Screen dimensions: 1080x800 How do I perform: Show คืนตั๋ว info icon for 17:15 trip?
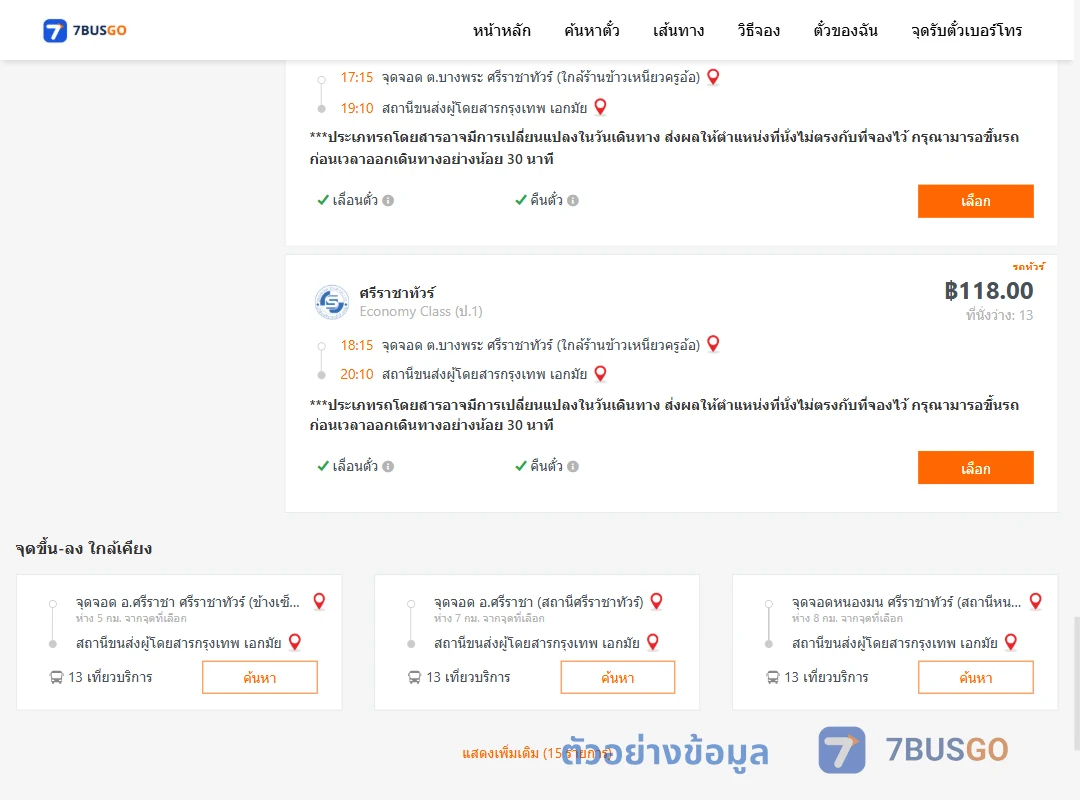click(x=573, y=201)
